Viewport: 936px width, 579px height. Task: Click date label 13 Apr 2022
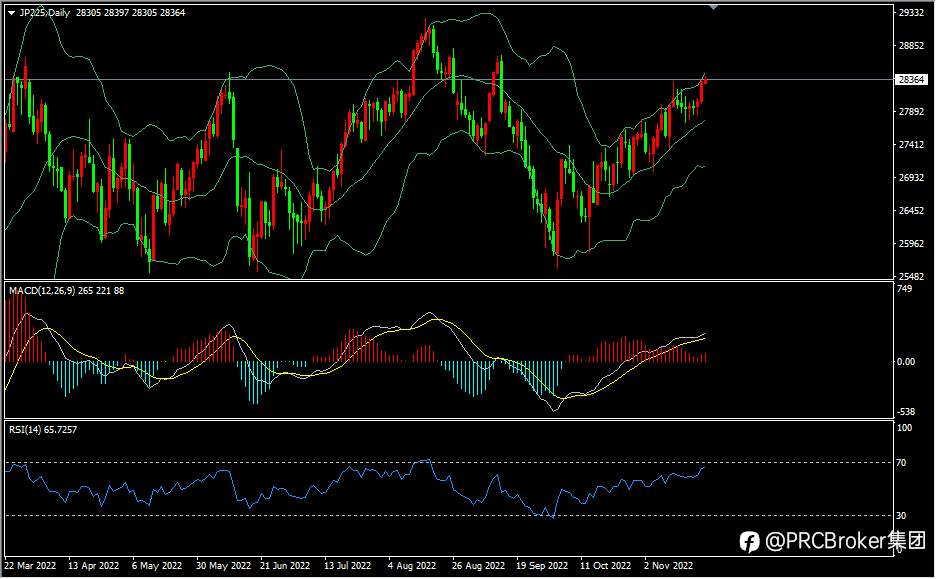(93, 565)
